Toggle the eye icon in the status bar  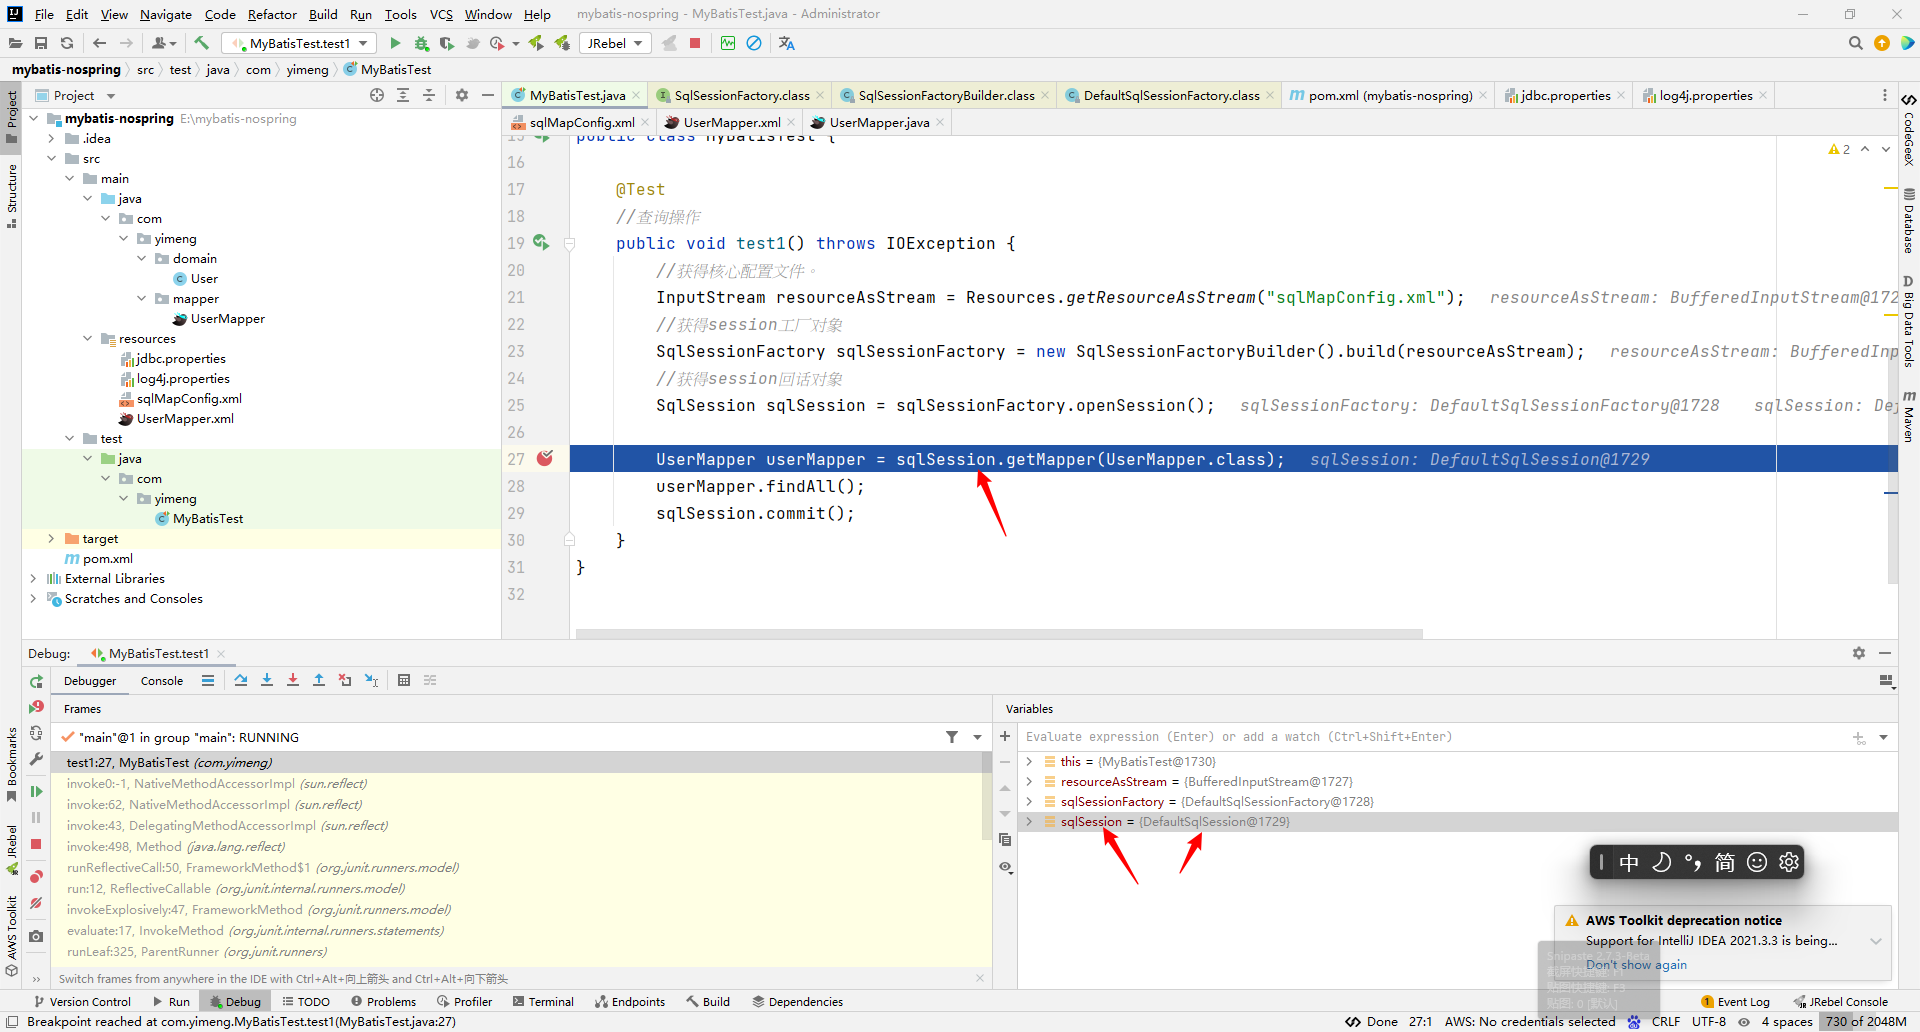[x=1744, y=1021]
